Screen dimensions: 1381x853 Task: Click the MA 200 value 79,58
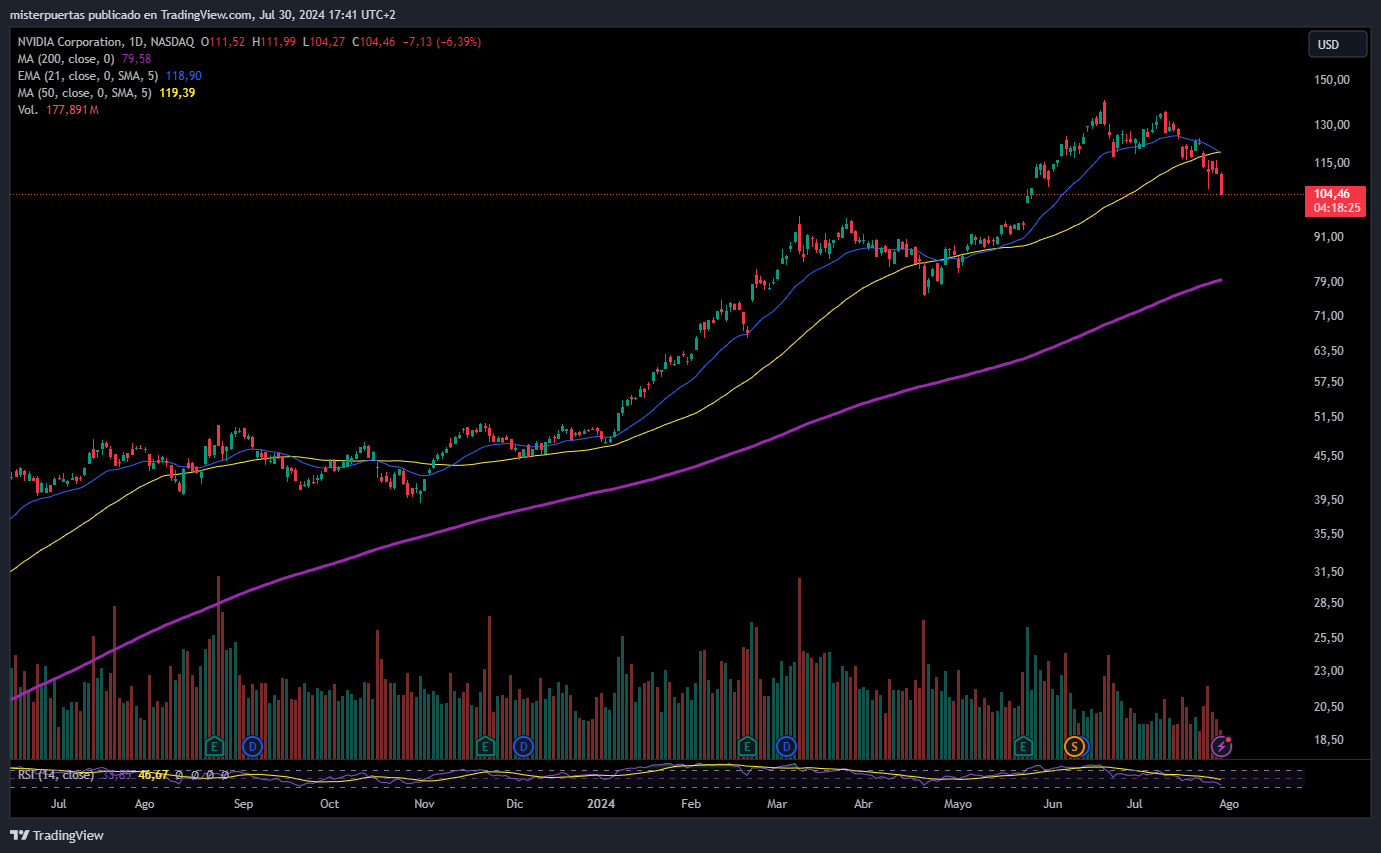(136, 59)
